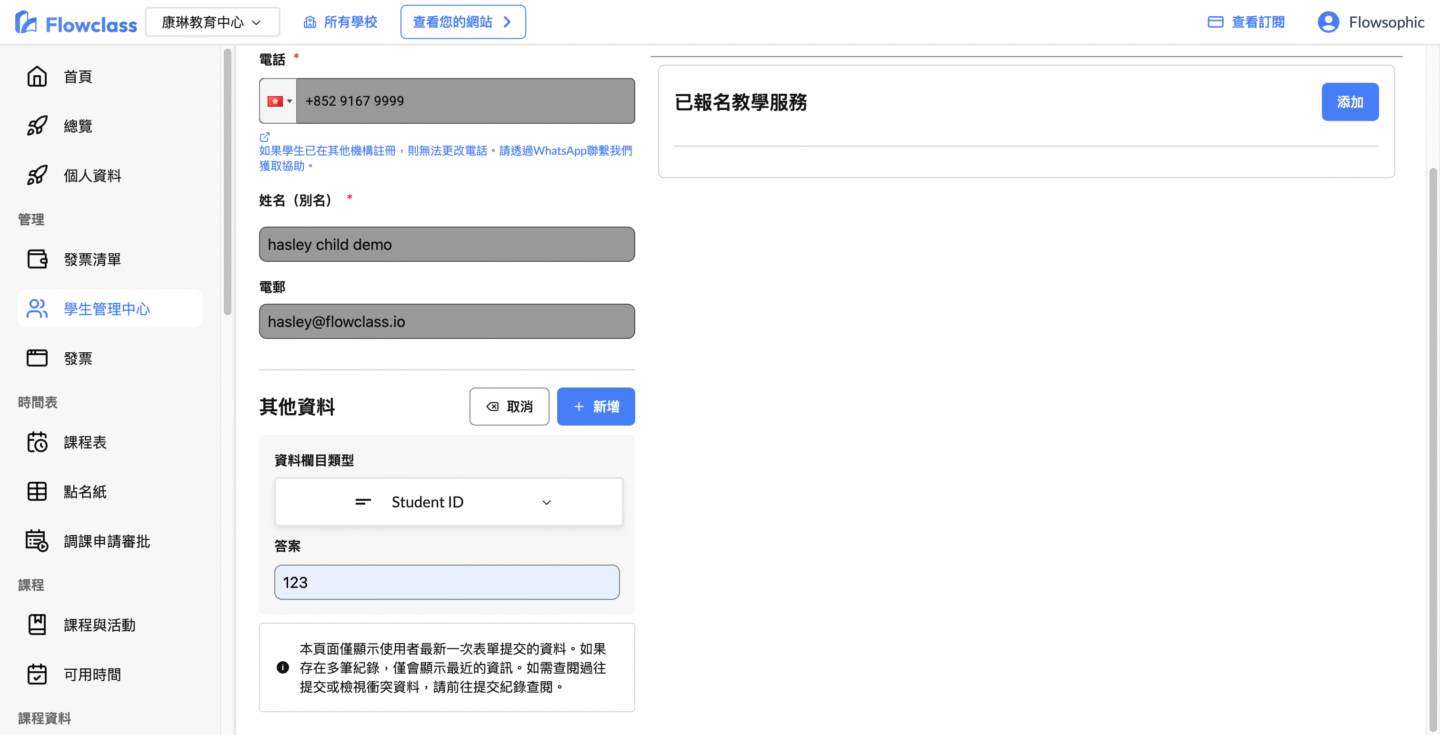Select 可用時間 in the sidebar

tap(92, 675)
